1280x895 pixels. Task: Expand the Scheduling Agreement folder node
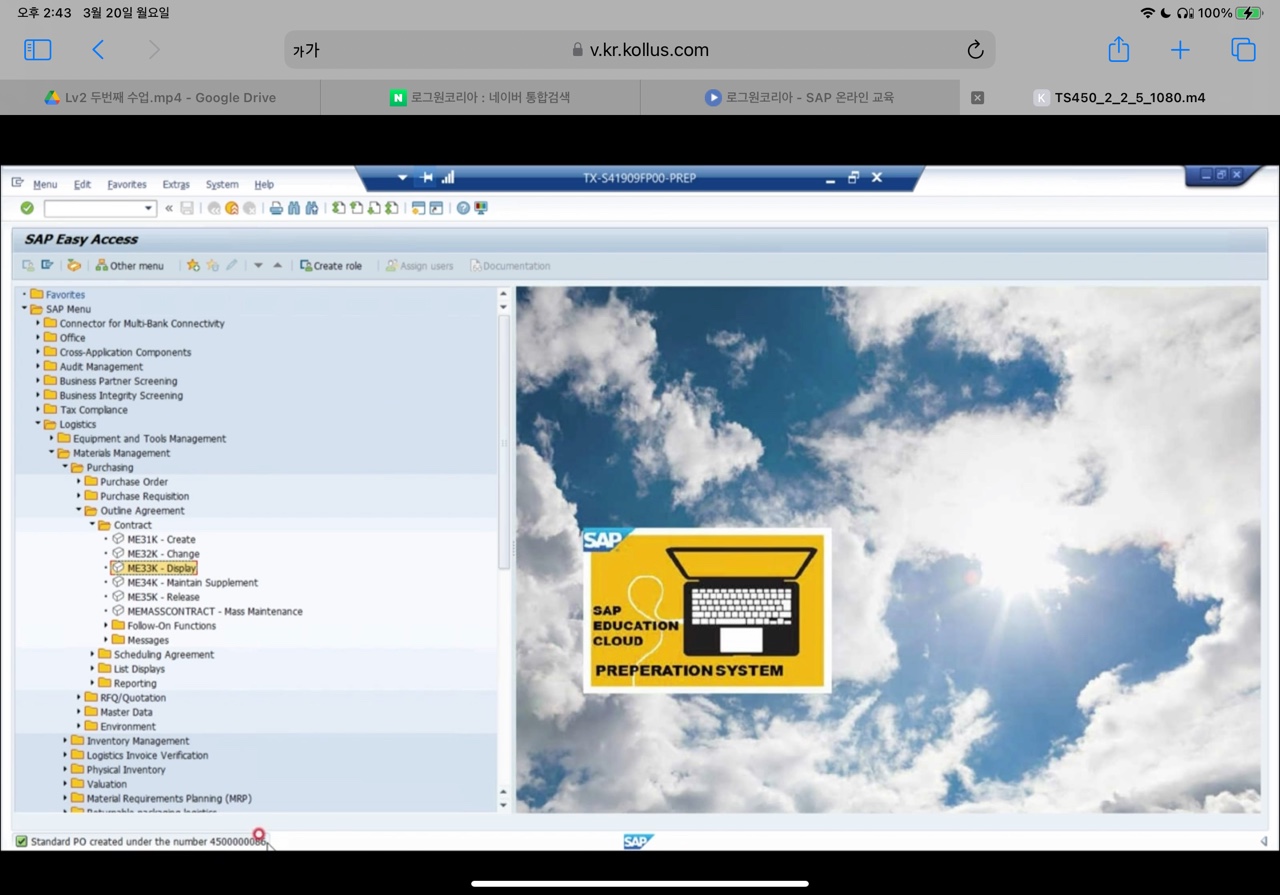coord(93,654)
